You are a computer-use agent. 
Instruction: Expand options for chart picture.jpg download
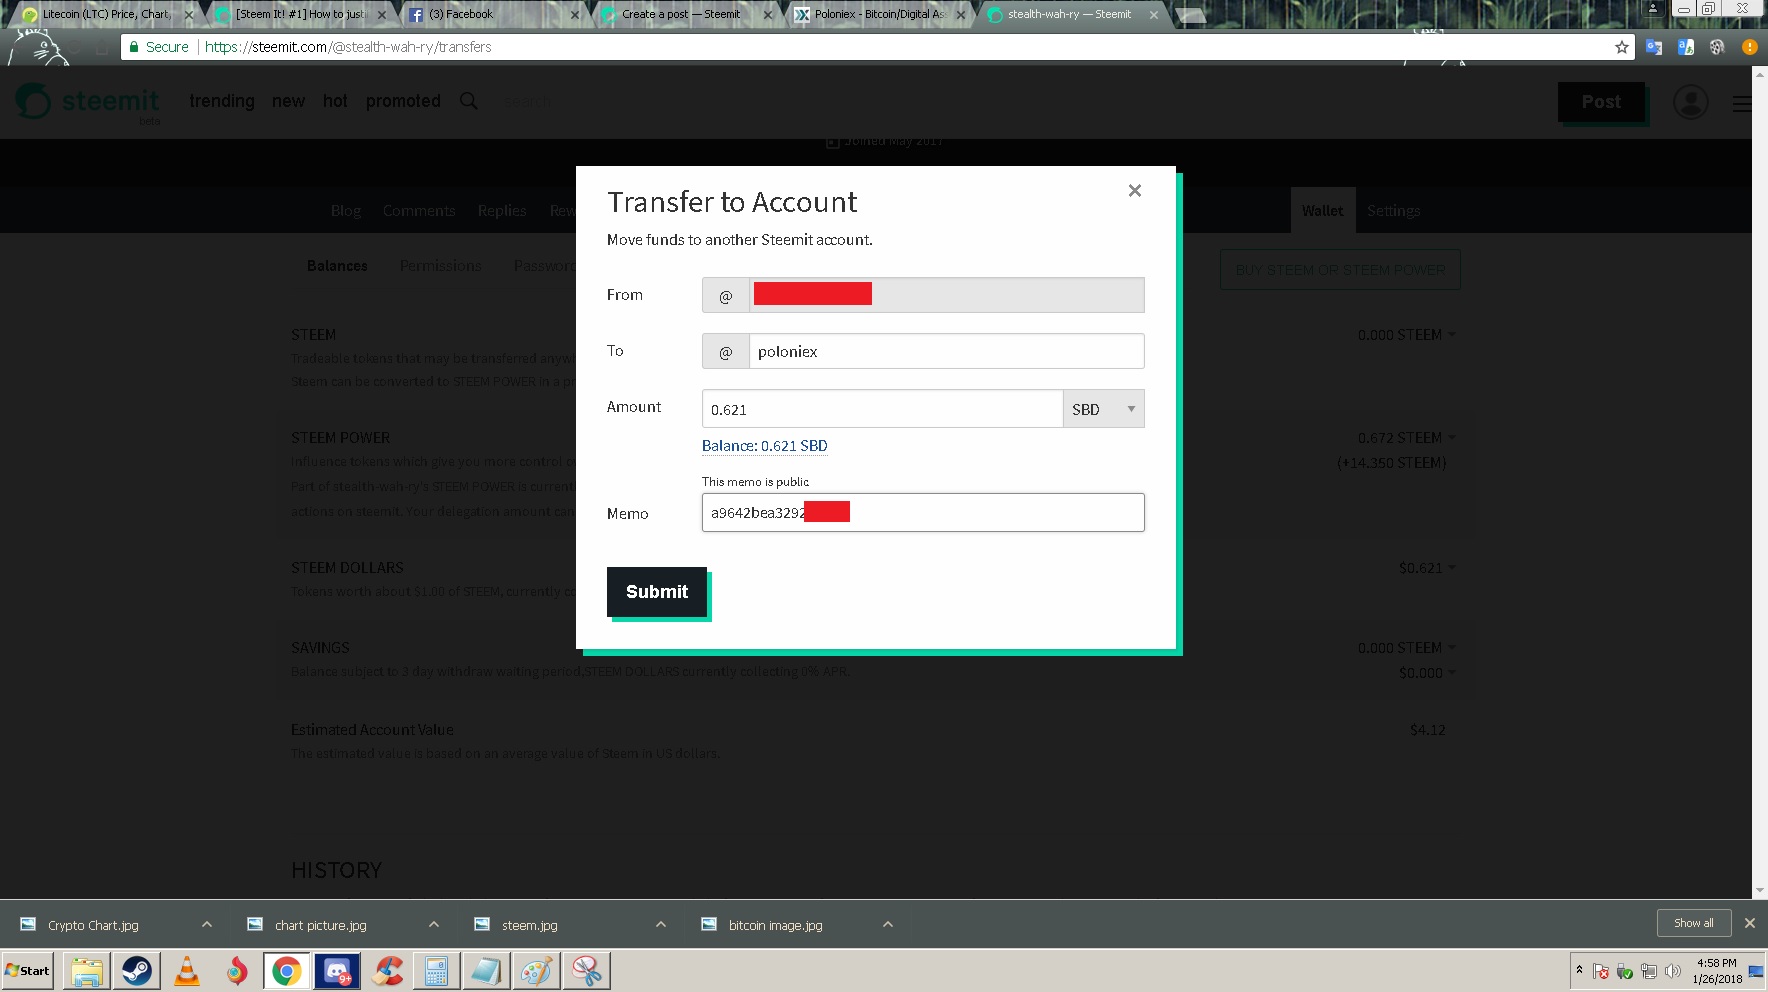point(434,925)
